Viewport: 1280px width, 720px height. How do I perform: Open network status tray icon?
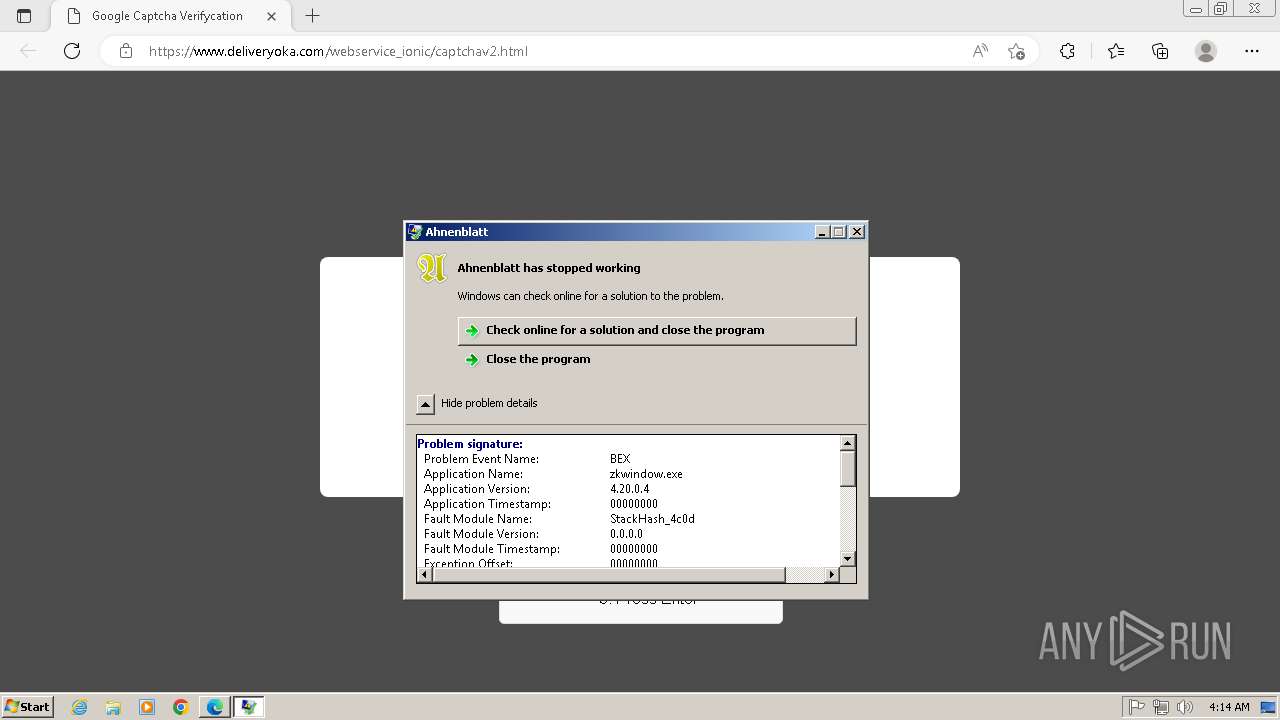click(x=1161, y=707)
